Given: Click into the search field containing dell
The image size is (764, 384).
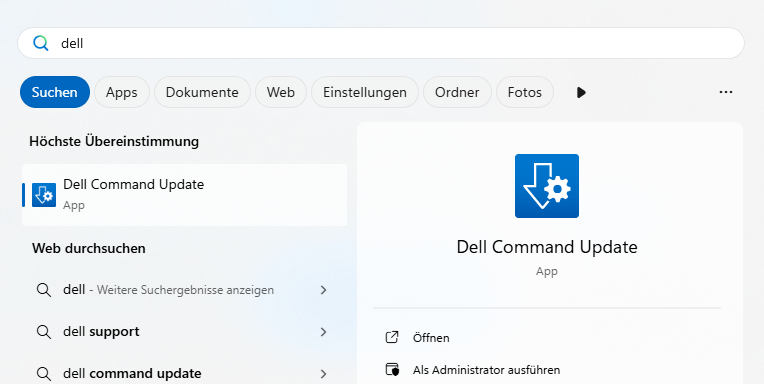Looking at the screenshot, I should (381, 43).
